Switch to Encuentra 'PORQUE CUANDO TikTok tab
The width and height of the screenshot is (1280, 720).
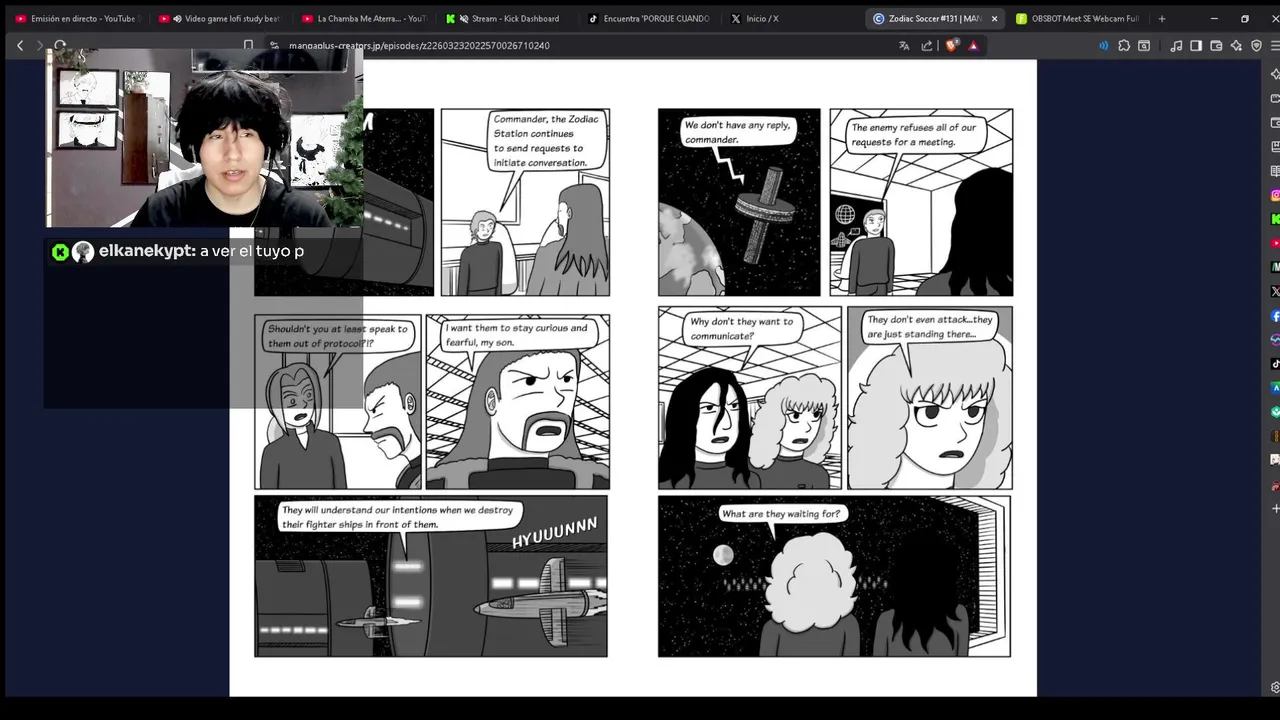pyautogui.click(x=652, y=18)
